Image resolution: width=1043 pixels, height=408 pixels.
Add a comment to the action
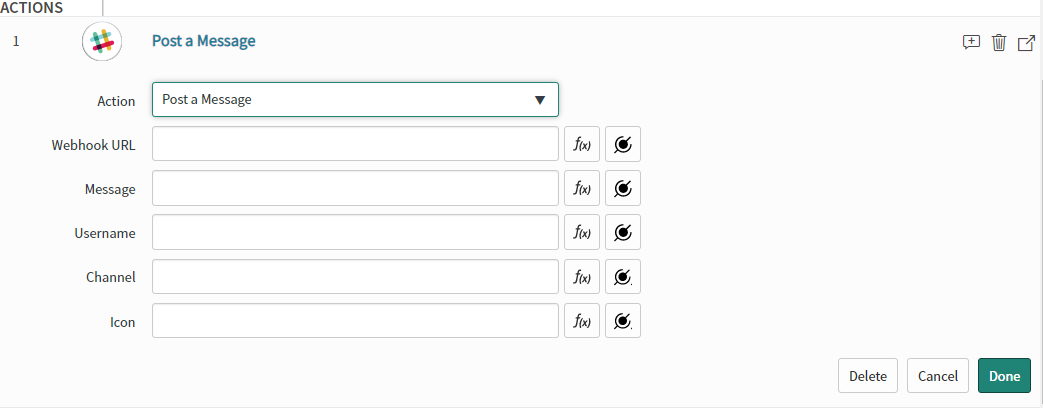point(971,43)
